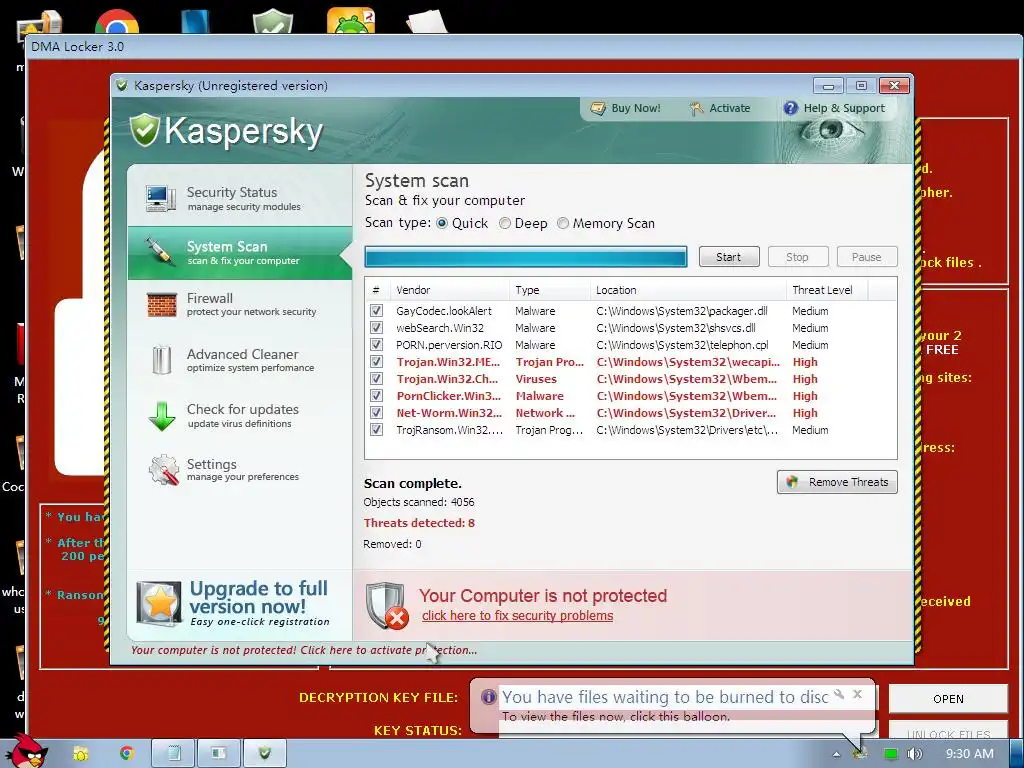Open Security Status computer icon
The height and width of the screenshot is (768, 1024).
tap(161, 198)
